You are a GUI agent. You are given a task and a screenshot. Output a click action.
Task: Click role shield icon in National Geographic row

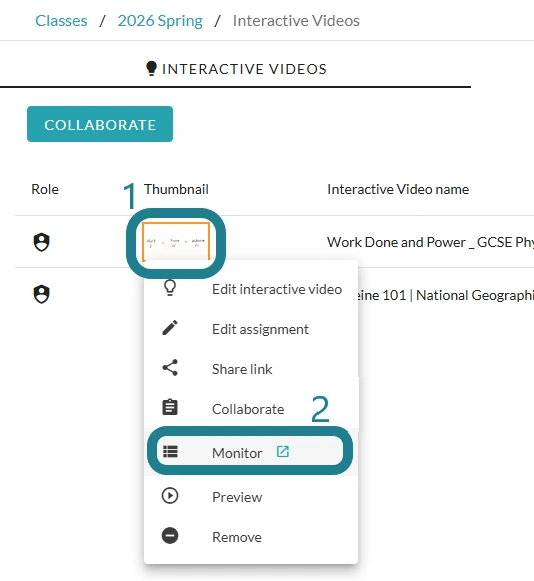point(42,294)
